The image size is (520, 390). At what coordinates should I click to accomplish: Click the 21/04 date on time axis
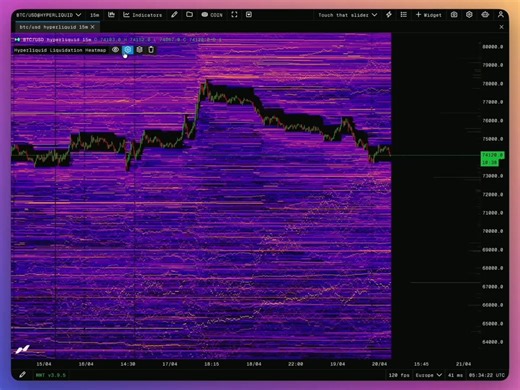point(463,364)
